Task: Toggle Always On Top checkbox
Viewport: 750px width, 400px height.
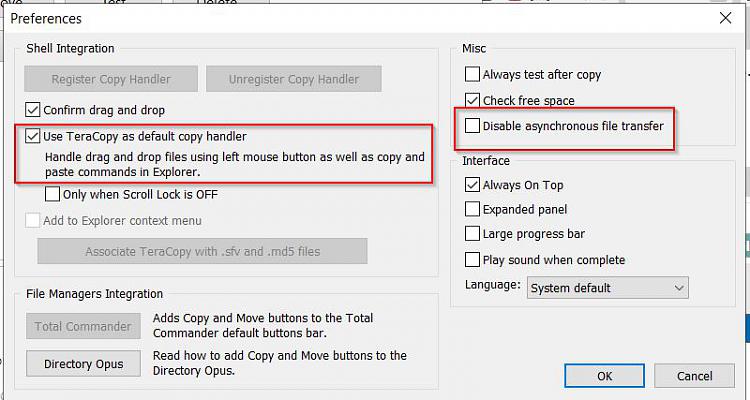Action: click(x=472, y=185)
